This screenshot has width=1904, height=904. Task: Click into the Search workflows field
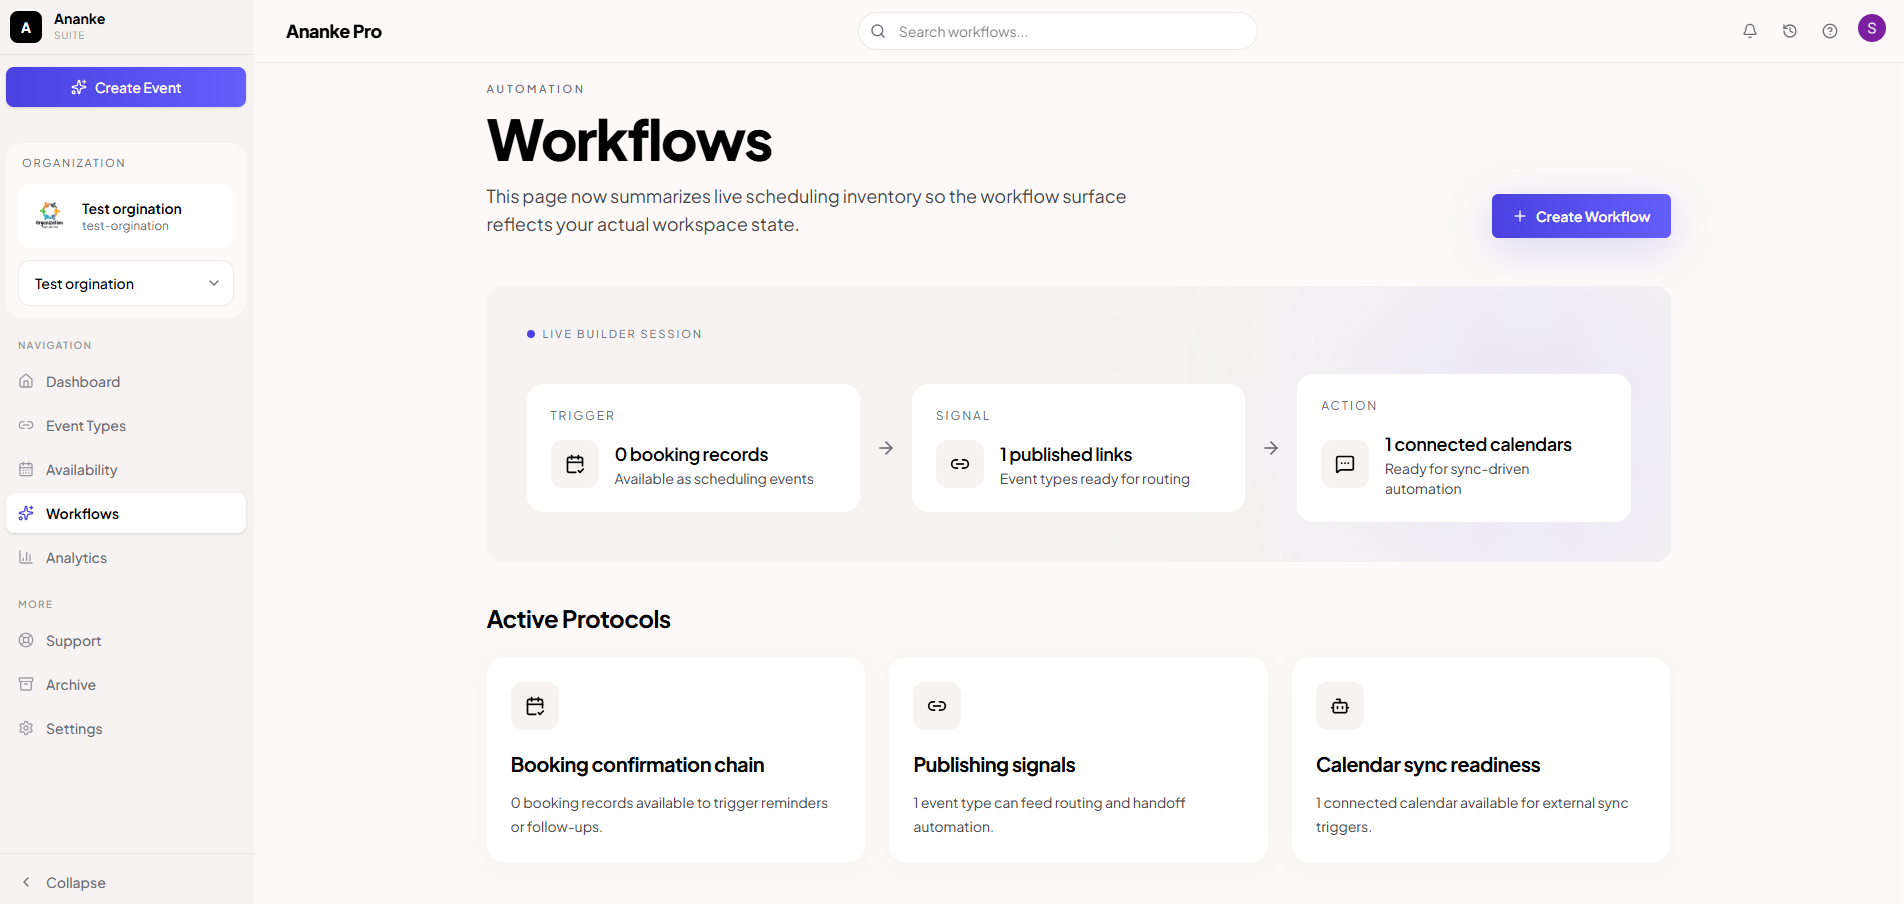point(1058,31)
